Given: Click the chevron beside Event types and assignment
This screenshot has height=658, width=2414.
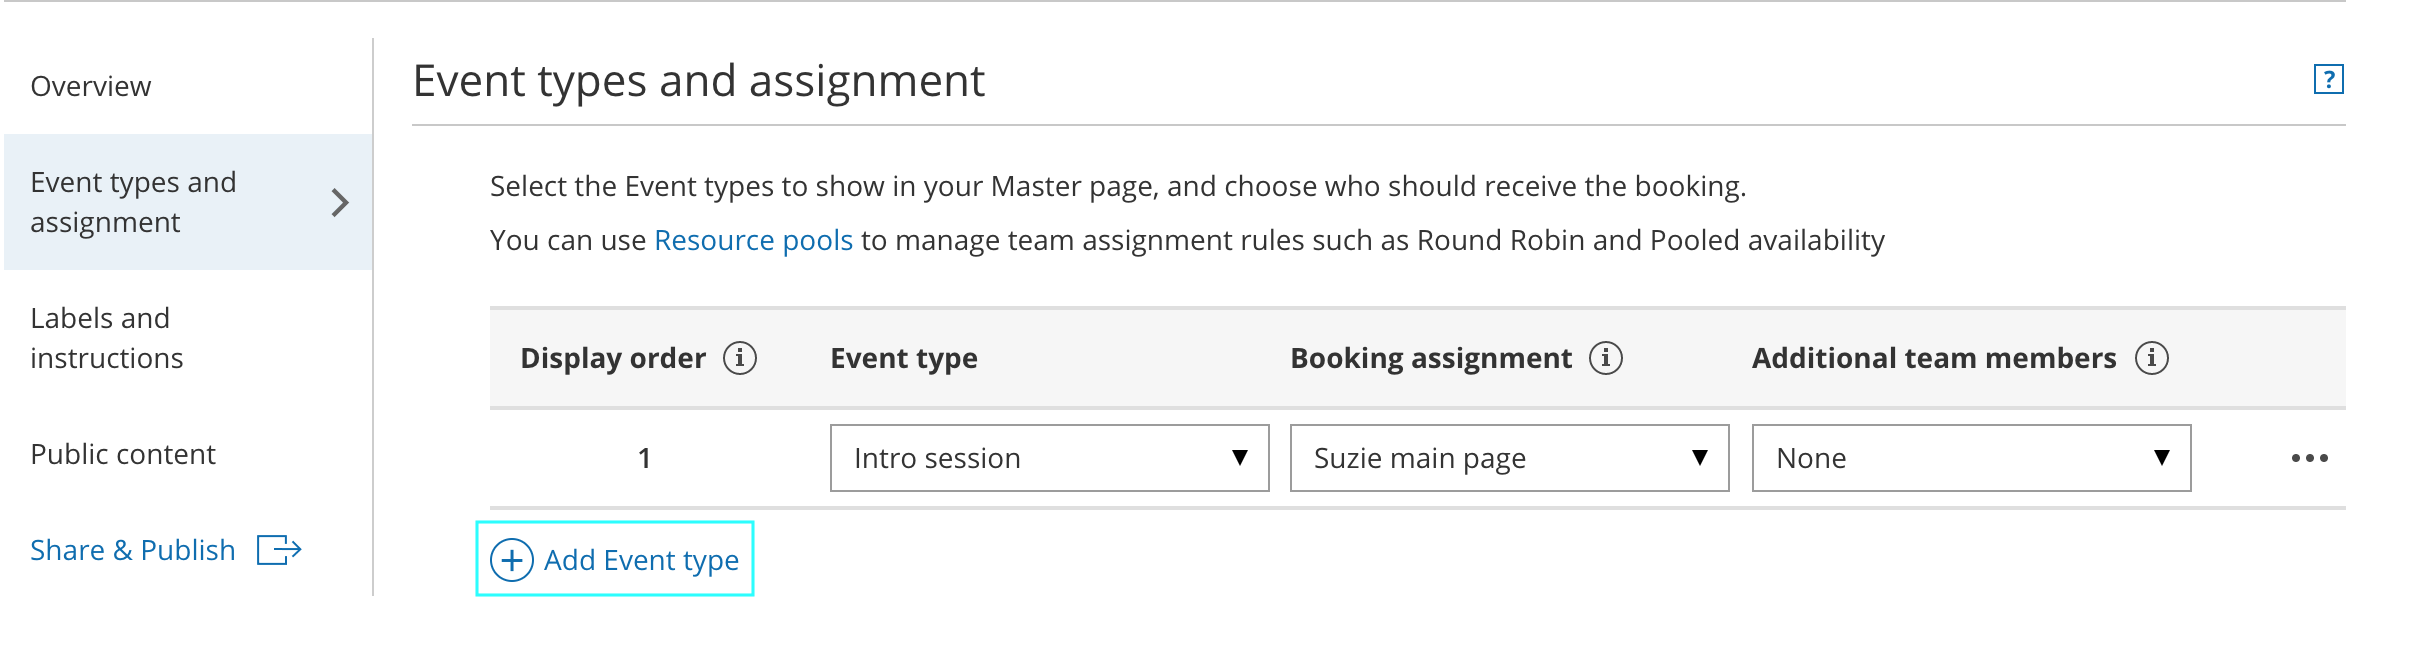Looking at the screenshot, I should (x=340, y=203).
